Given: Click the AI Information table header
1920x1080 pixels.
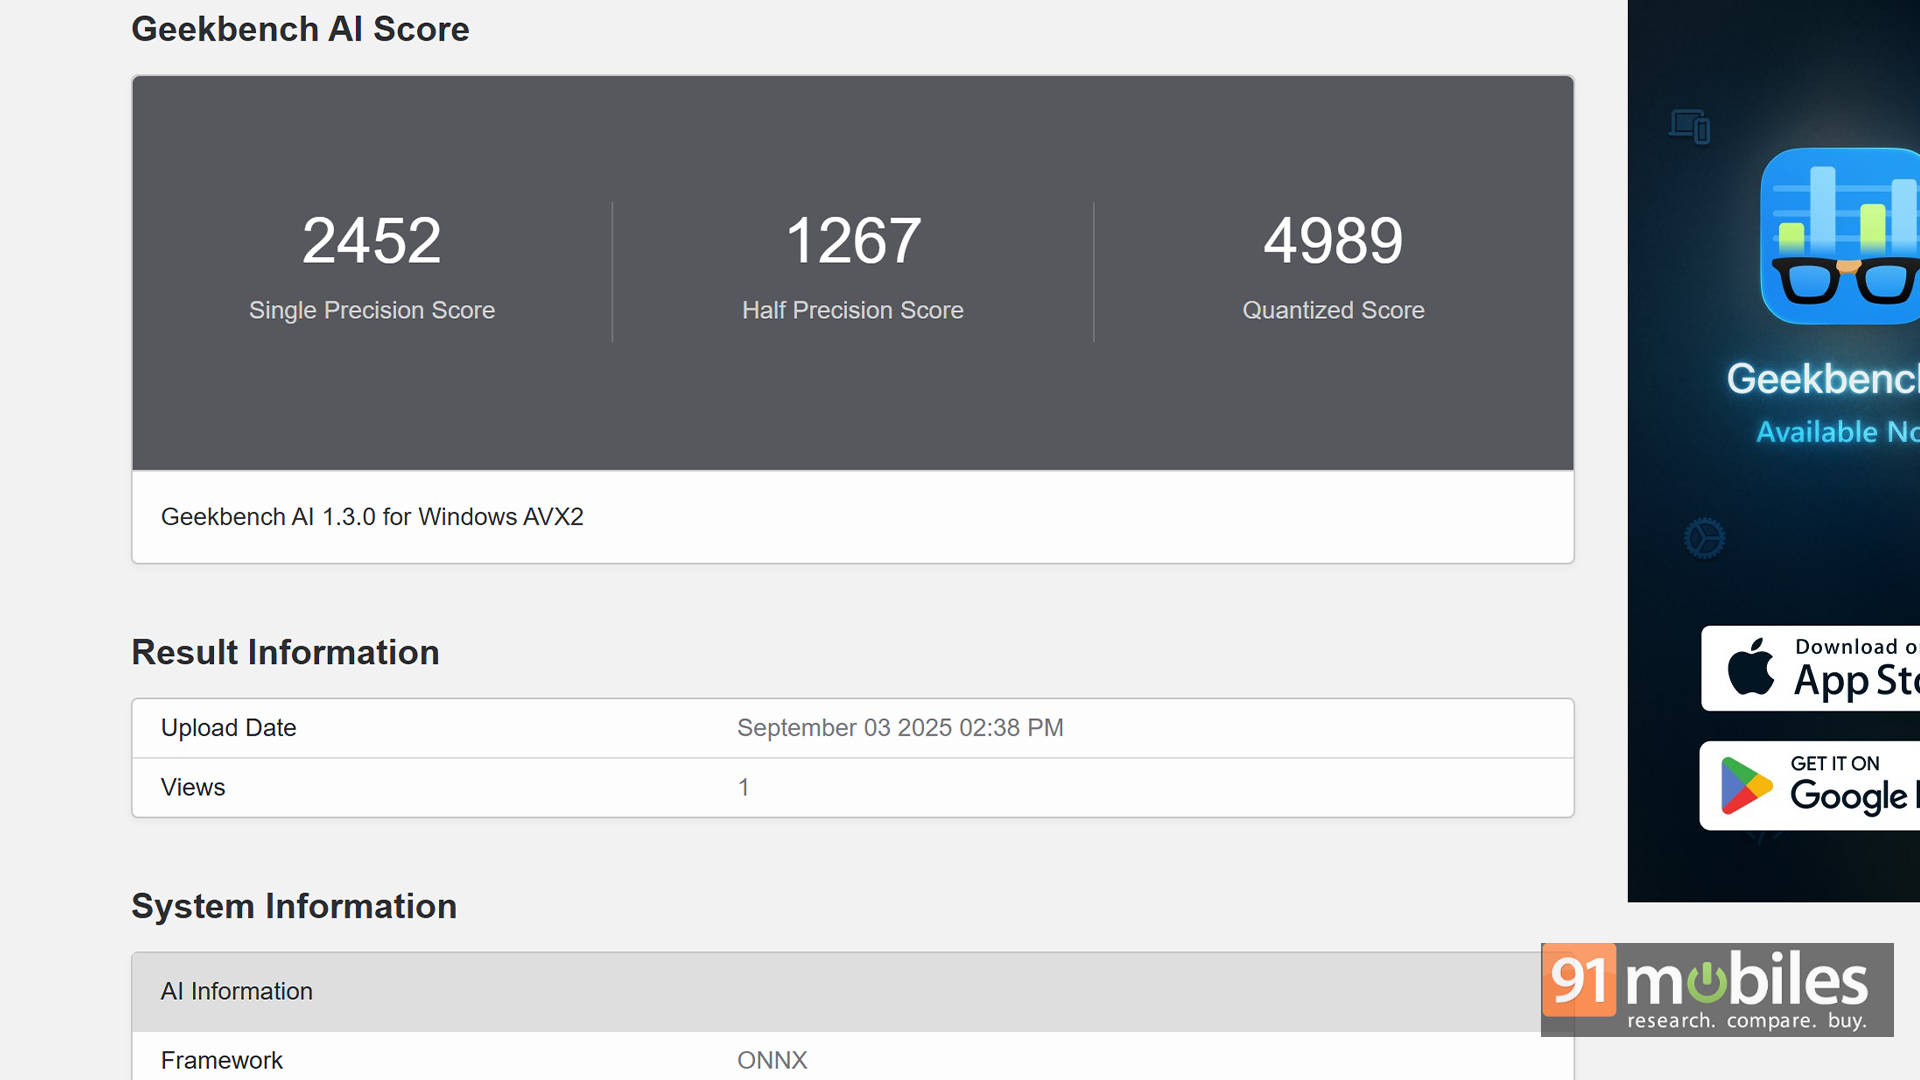Looking at the screenshot, I should (x=237, y=991).
